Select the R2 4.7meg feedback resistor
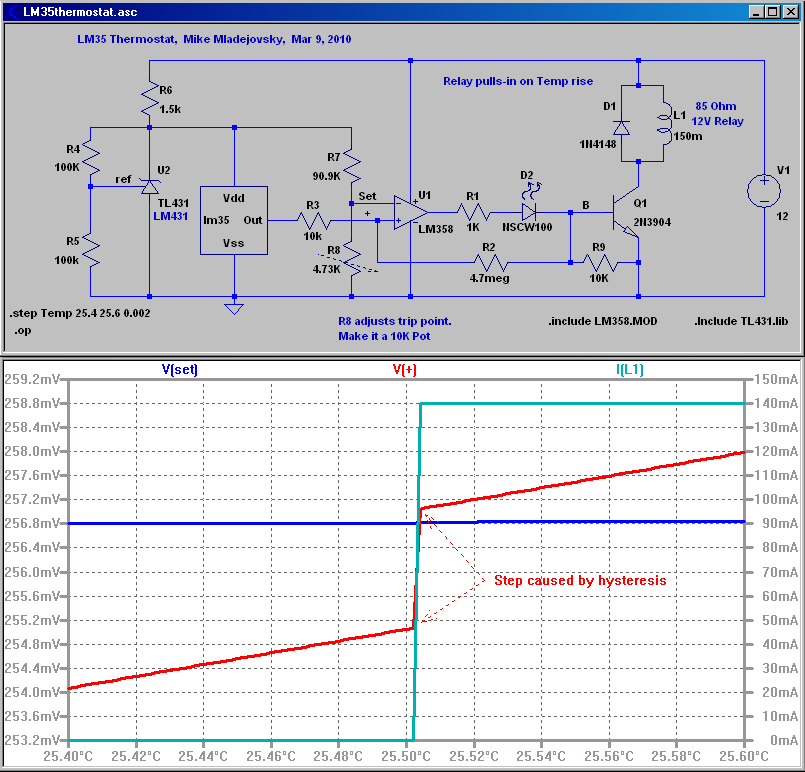 point(490,263)
